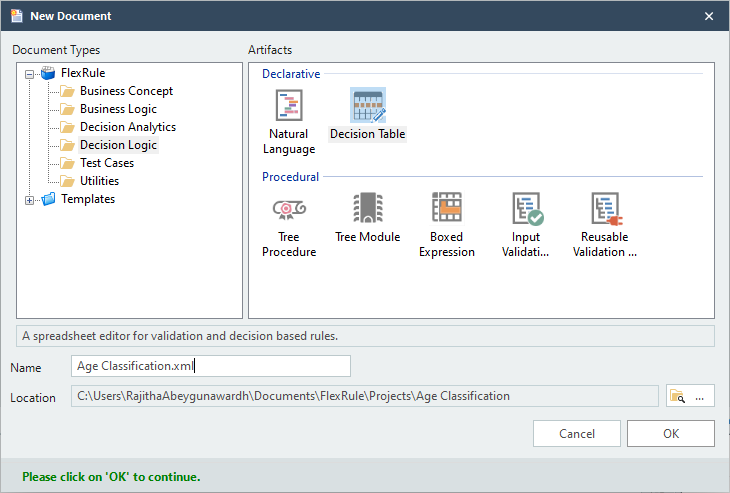The height and width of the screenshot is (493, 730).
Task: Select the Templates tree label
Action: click(88, 199)
